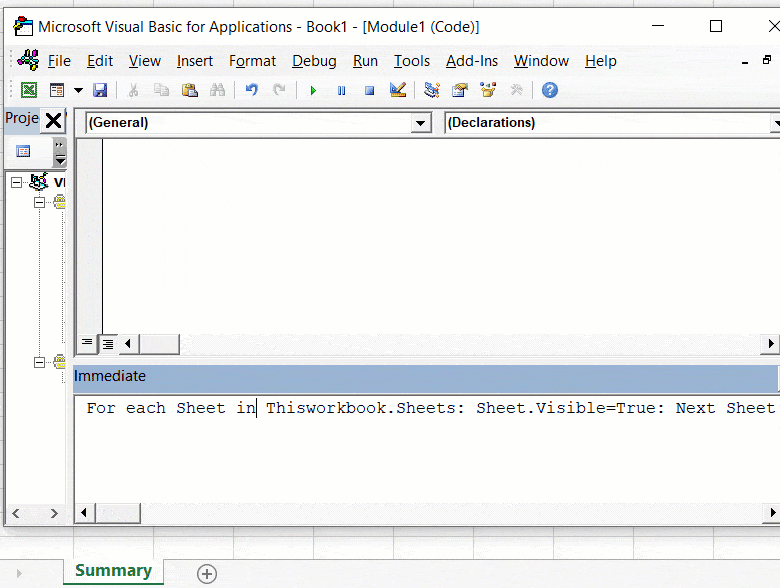Click the Immediate window title bar
The image size is (780, 588).
click(x=426, y=377)
